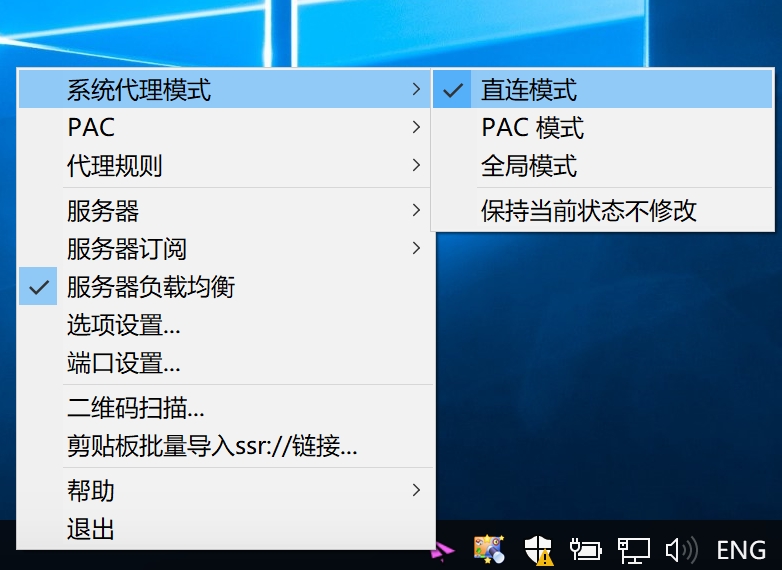
Task: Open the network connection tray icon
Action: pyautogui.click(x=633, y=548)
